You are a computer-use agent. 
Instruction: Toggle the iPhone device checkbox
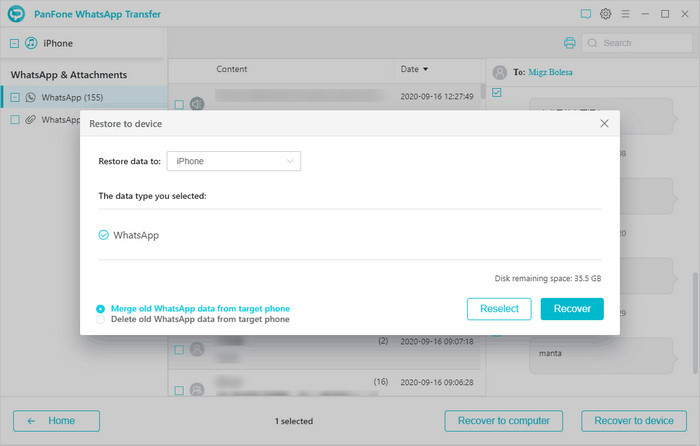point(14,43)
